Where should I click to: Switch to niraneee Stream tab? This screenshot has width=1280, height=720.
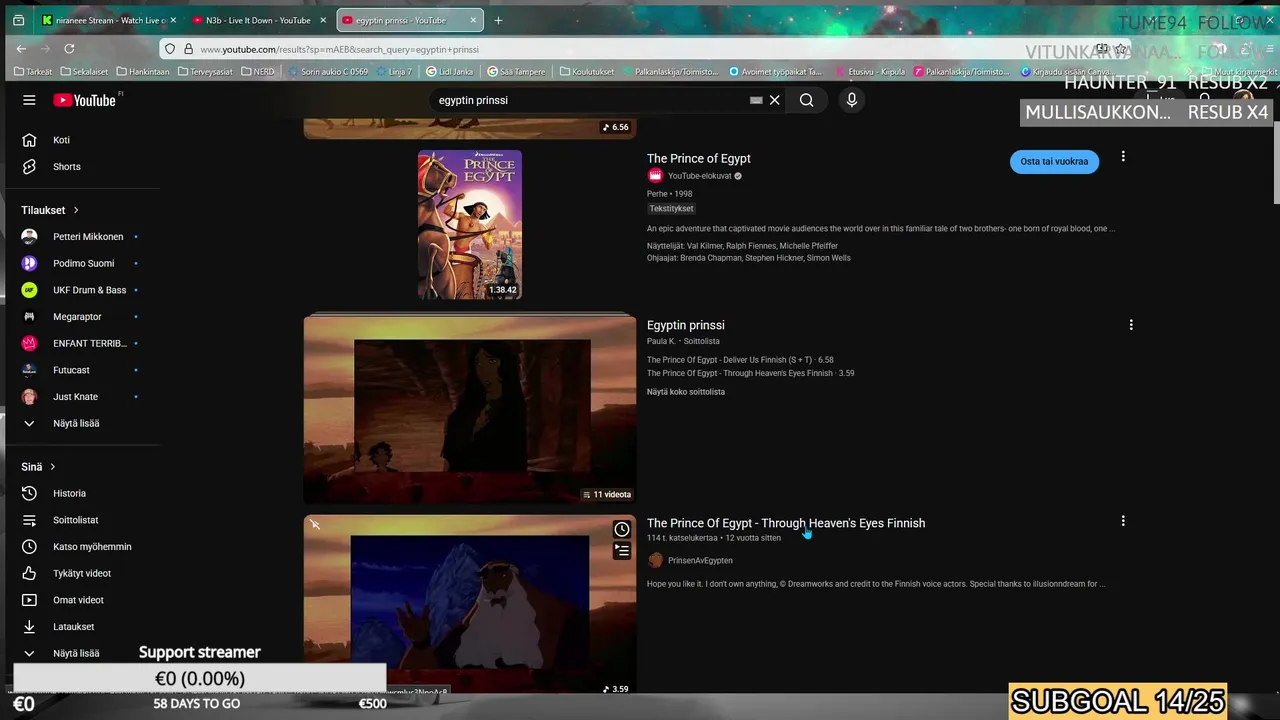pos(108,20)
